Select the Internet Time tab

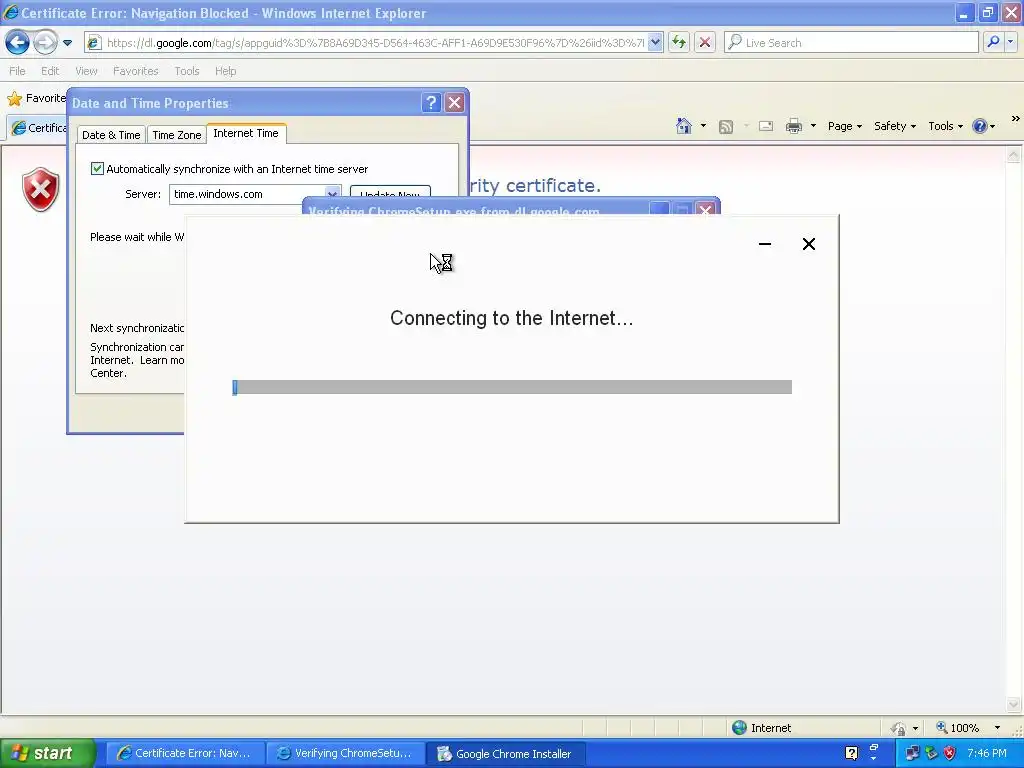coord(246,133)
